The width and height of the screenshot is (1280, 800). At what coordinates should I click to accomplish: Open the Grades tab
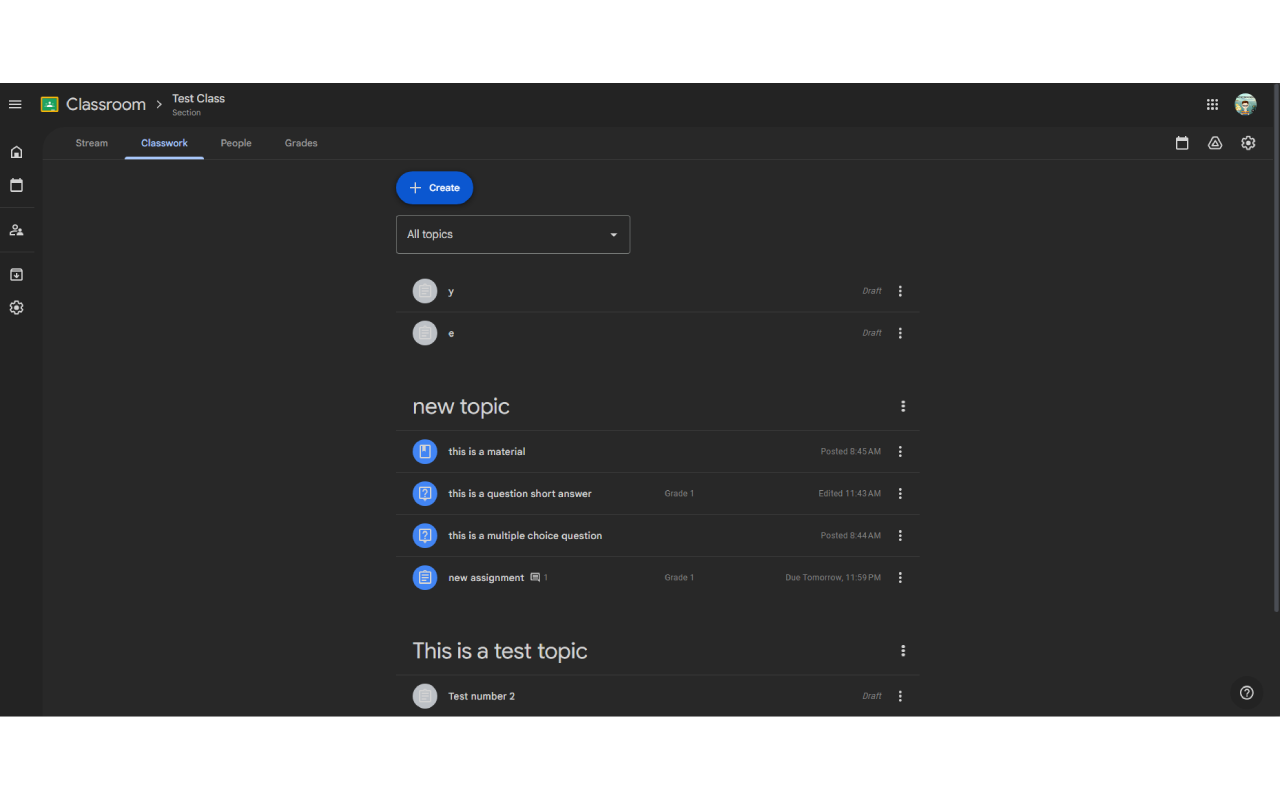[x=301, y=143]
